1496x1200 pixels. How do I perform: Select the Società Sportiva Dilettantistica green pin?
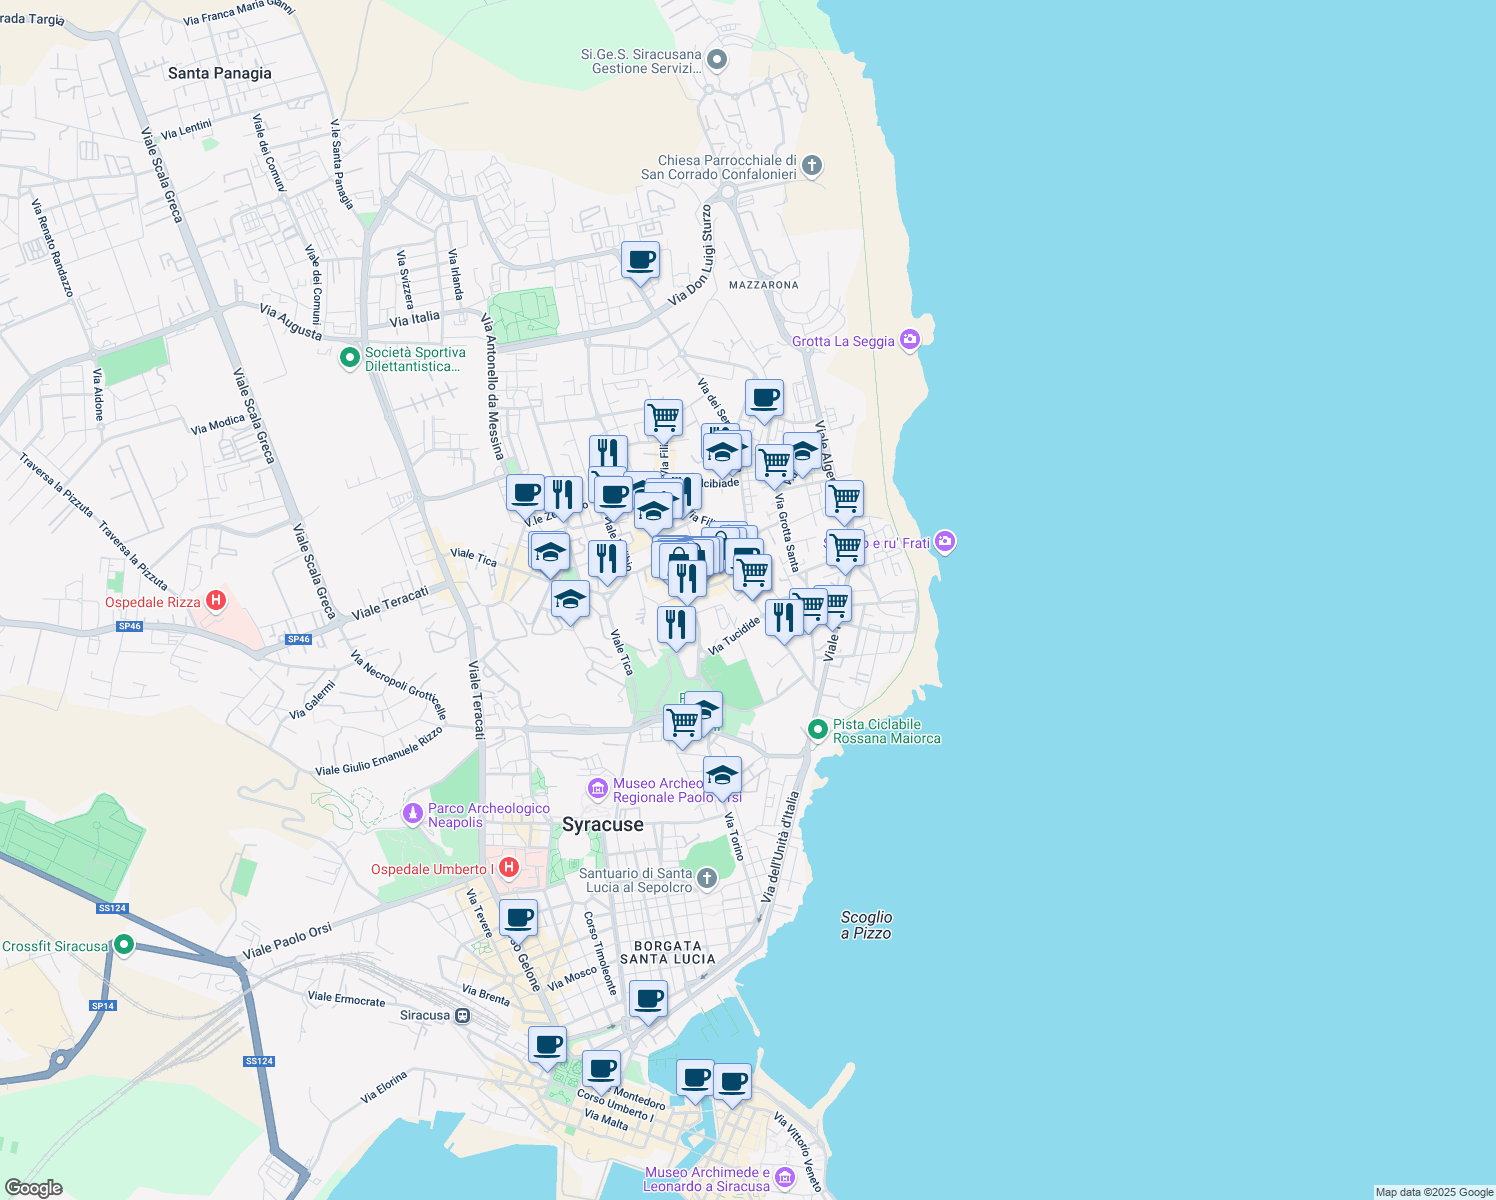350,357
